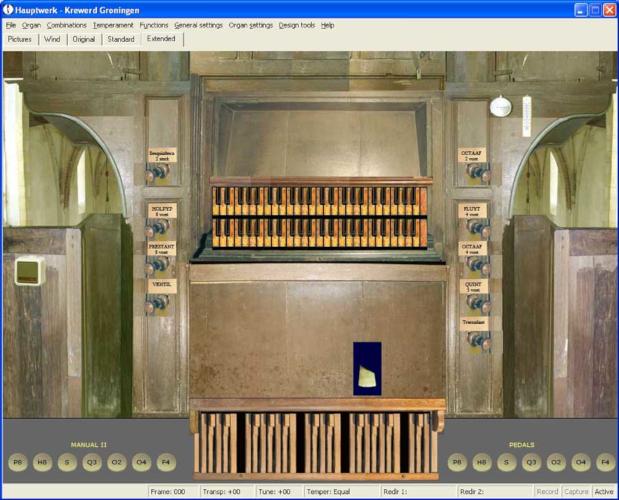Click the thermometer on the right wall

[x=528, y=115]
